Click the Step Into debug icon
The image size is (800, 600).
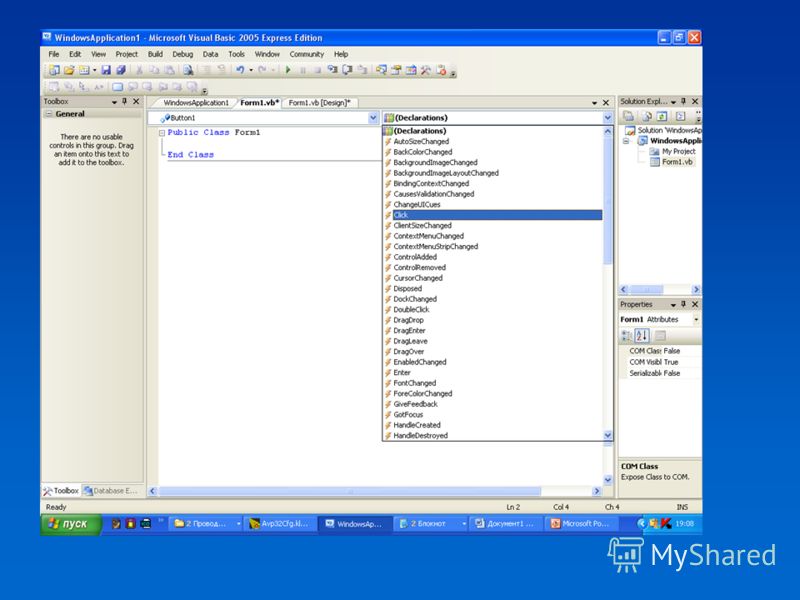[x=333, y=70]
